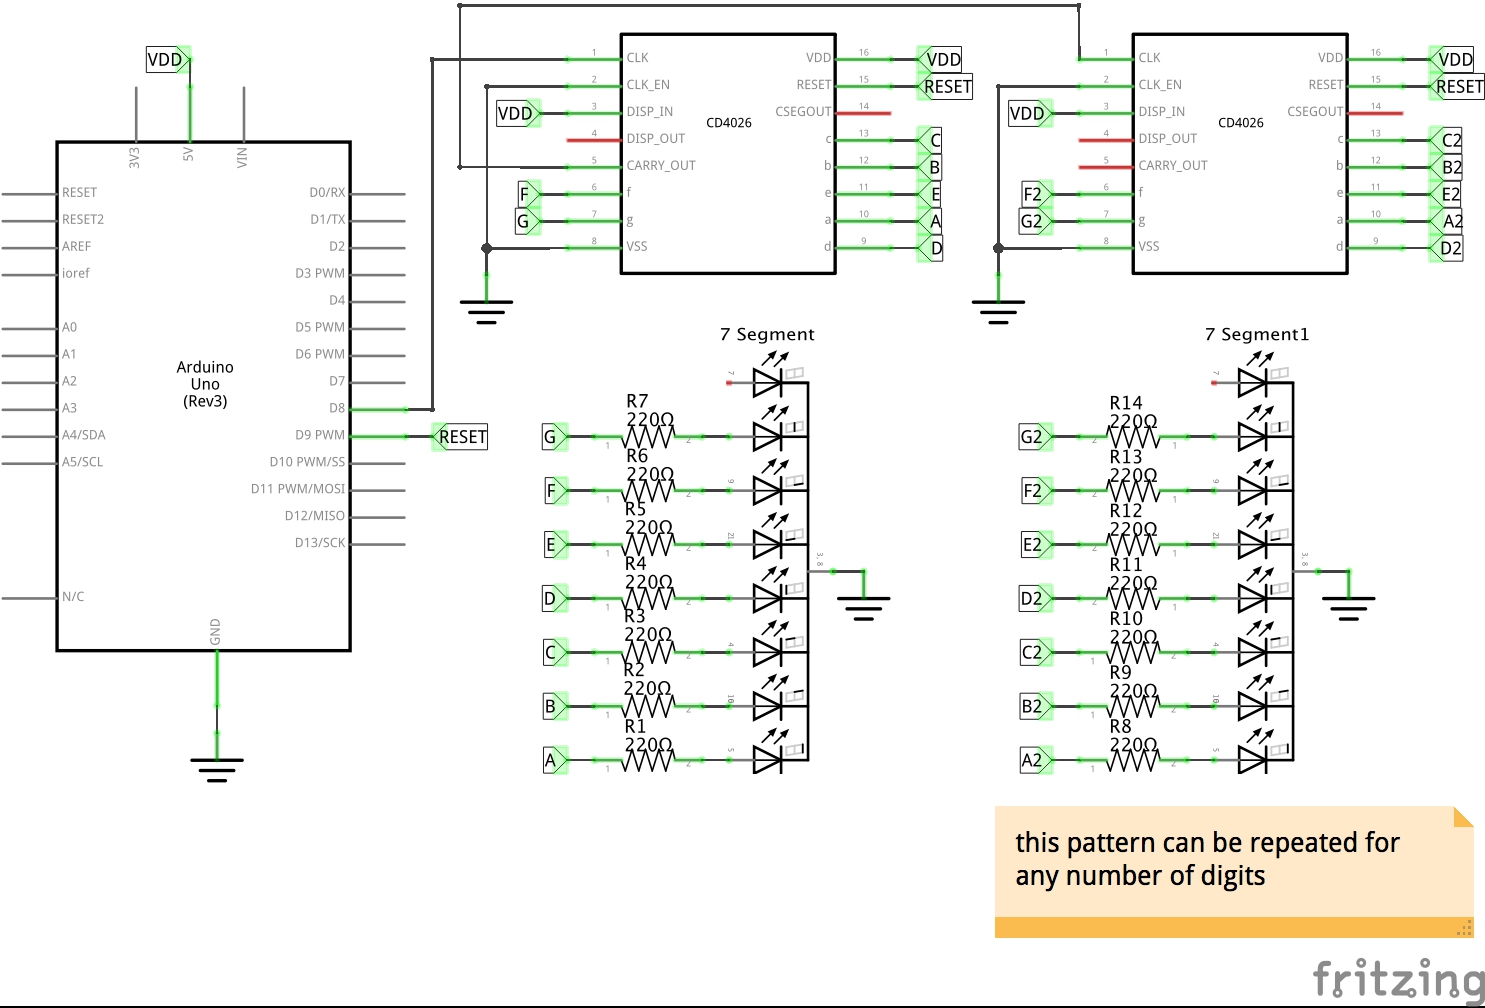The image size is (1485, 1008).
Task: Click ground symbol beside 7 Segment display
Action: tap(864, 608)
